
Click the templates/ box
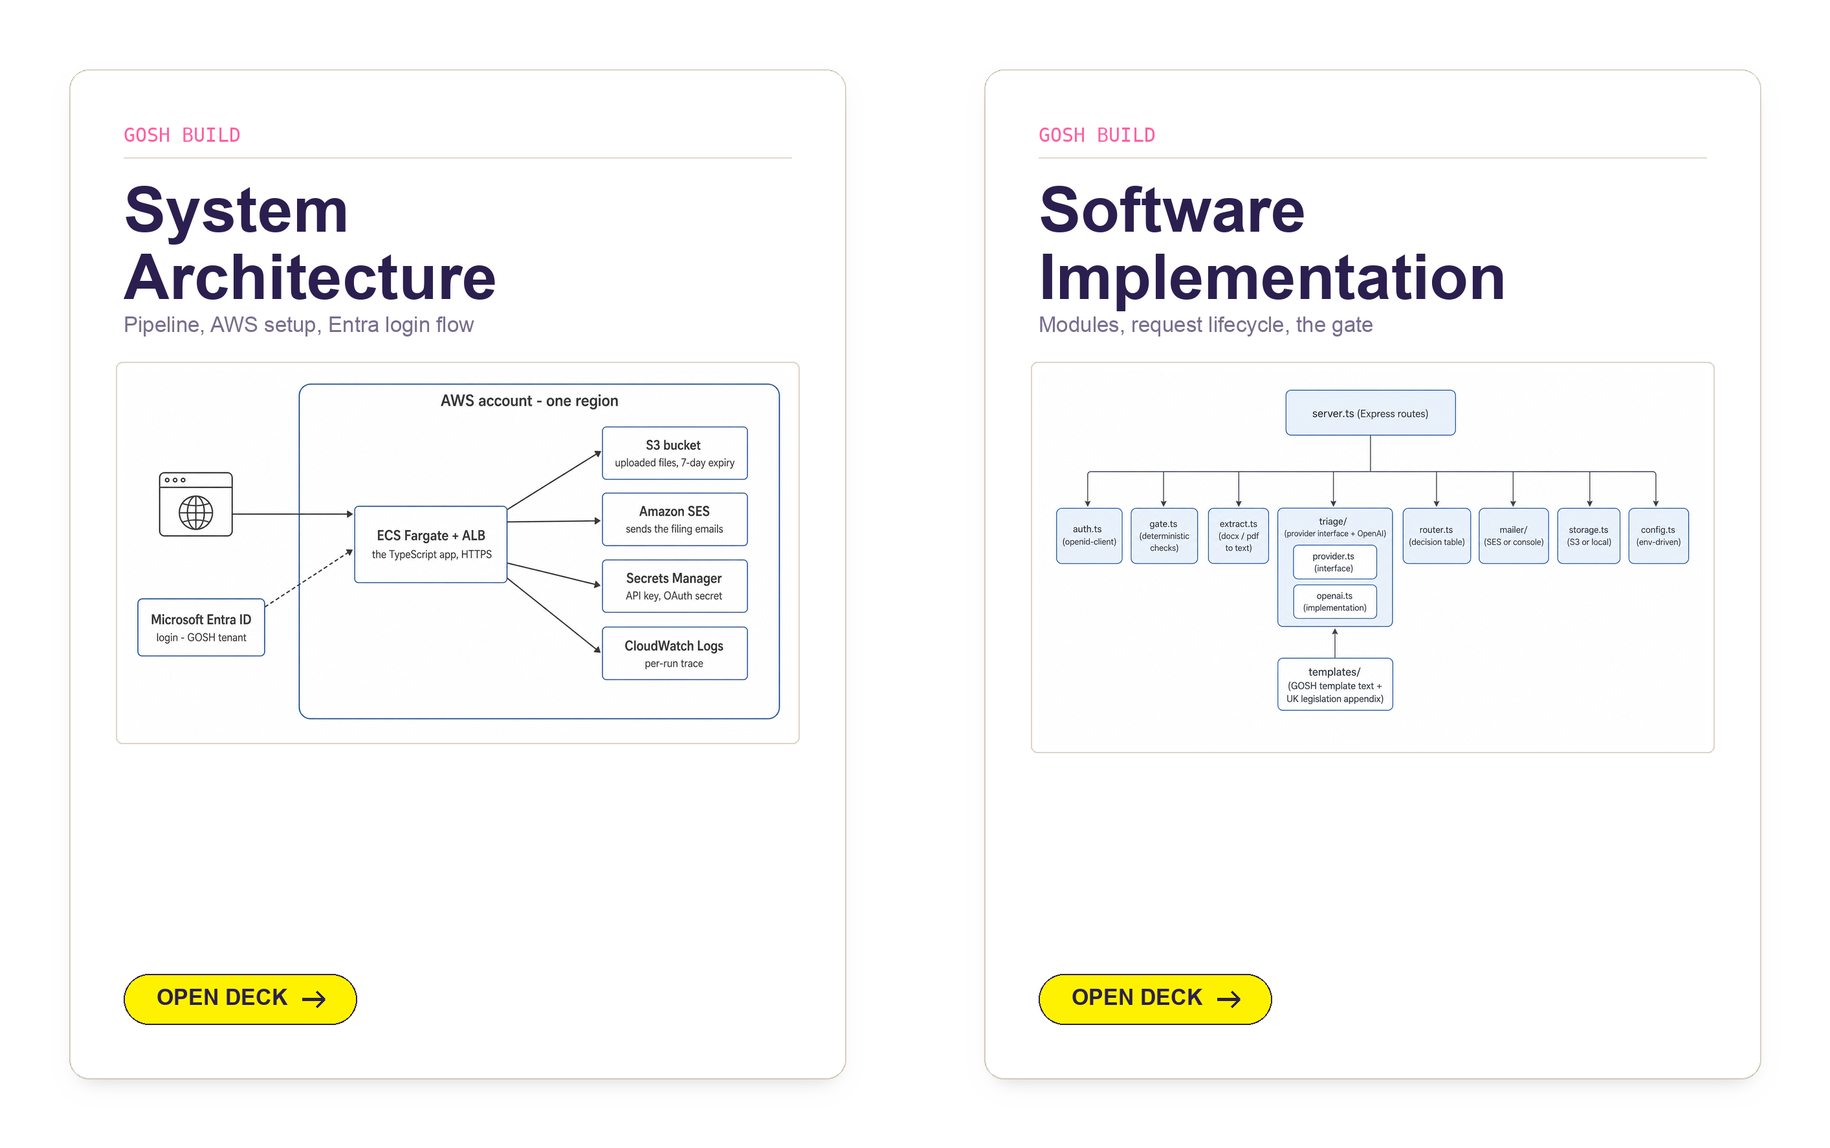(x=1335, y=684)
